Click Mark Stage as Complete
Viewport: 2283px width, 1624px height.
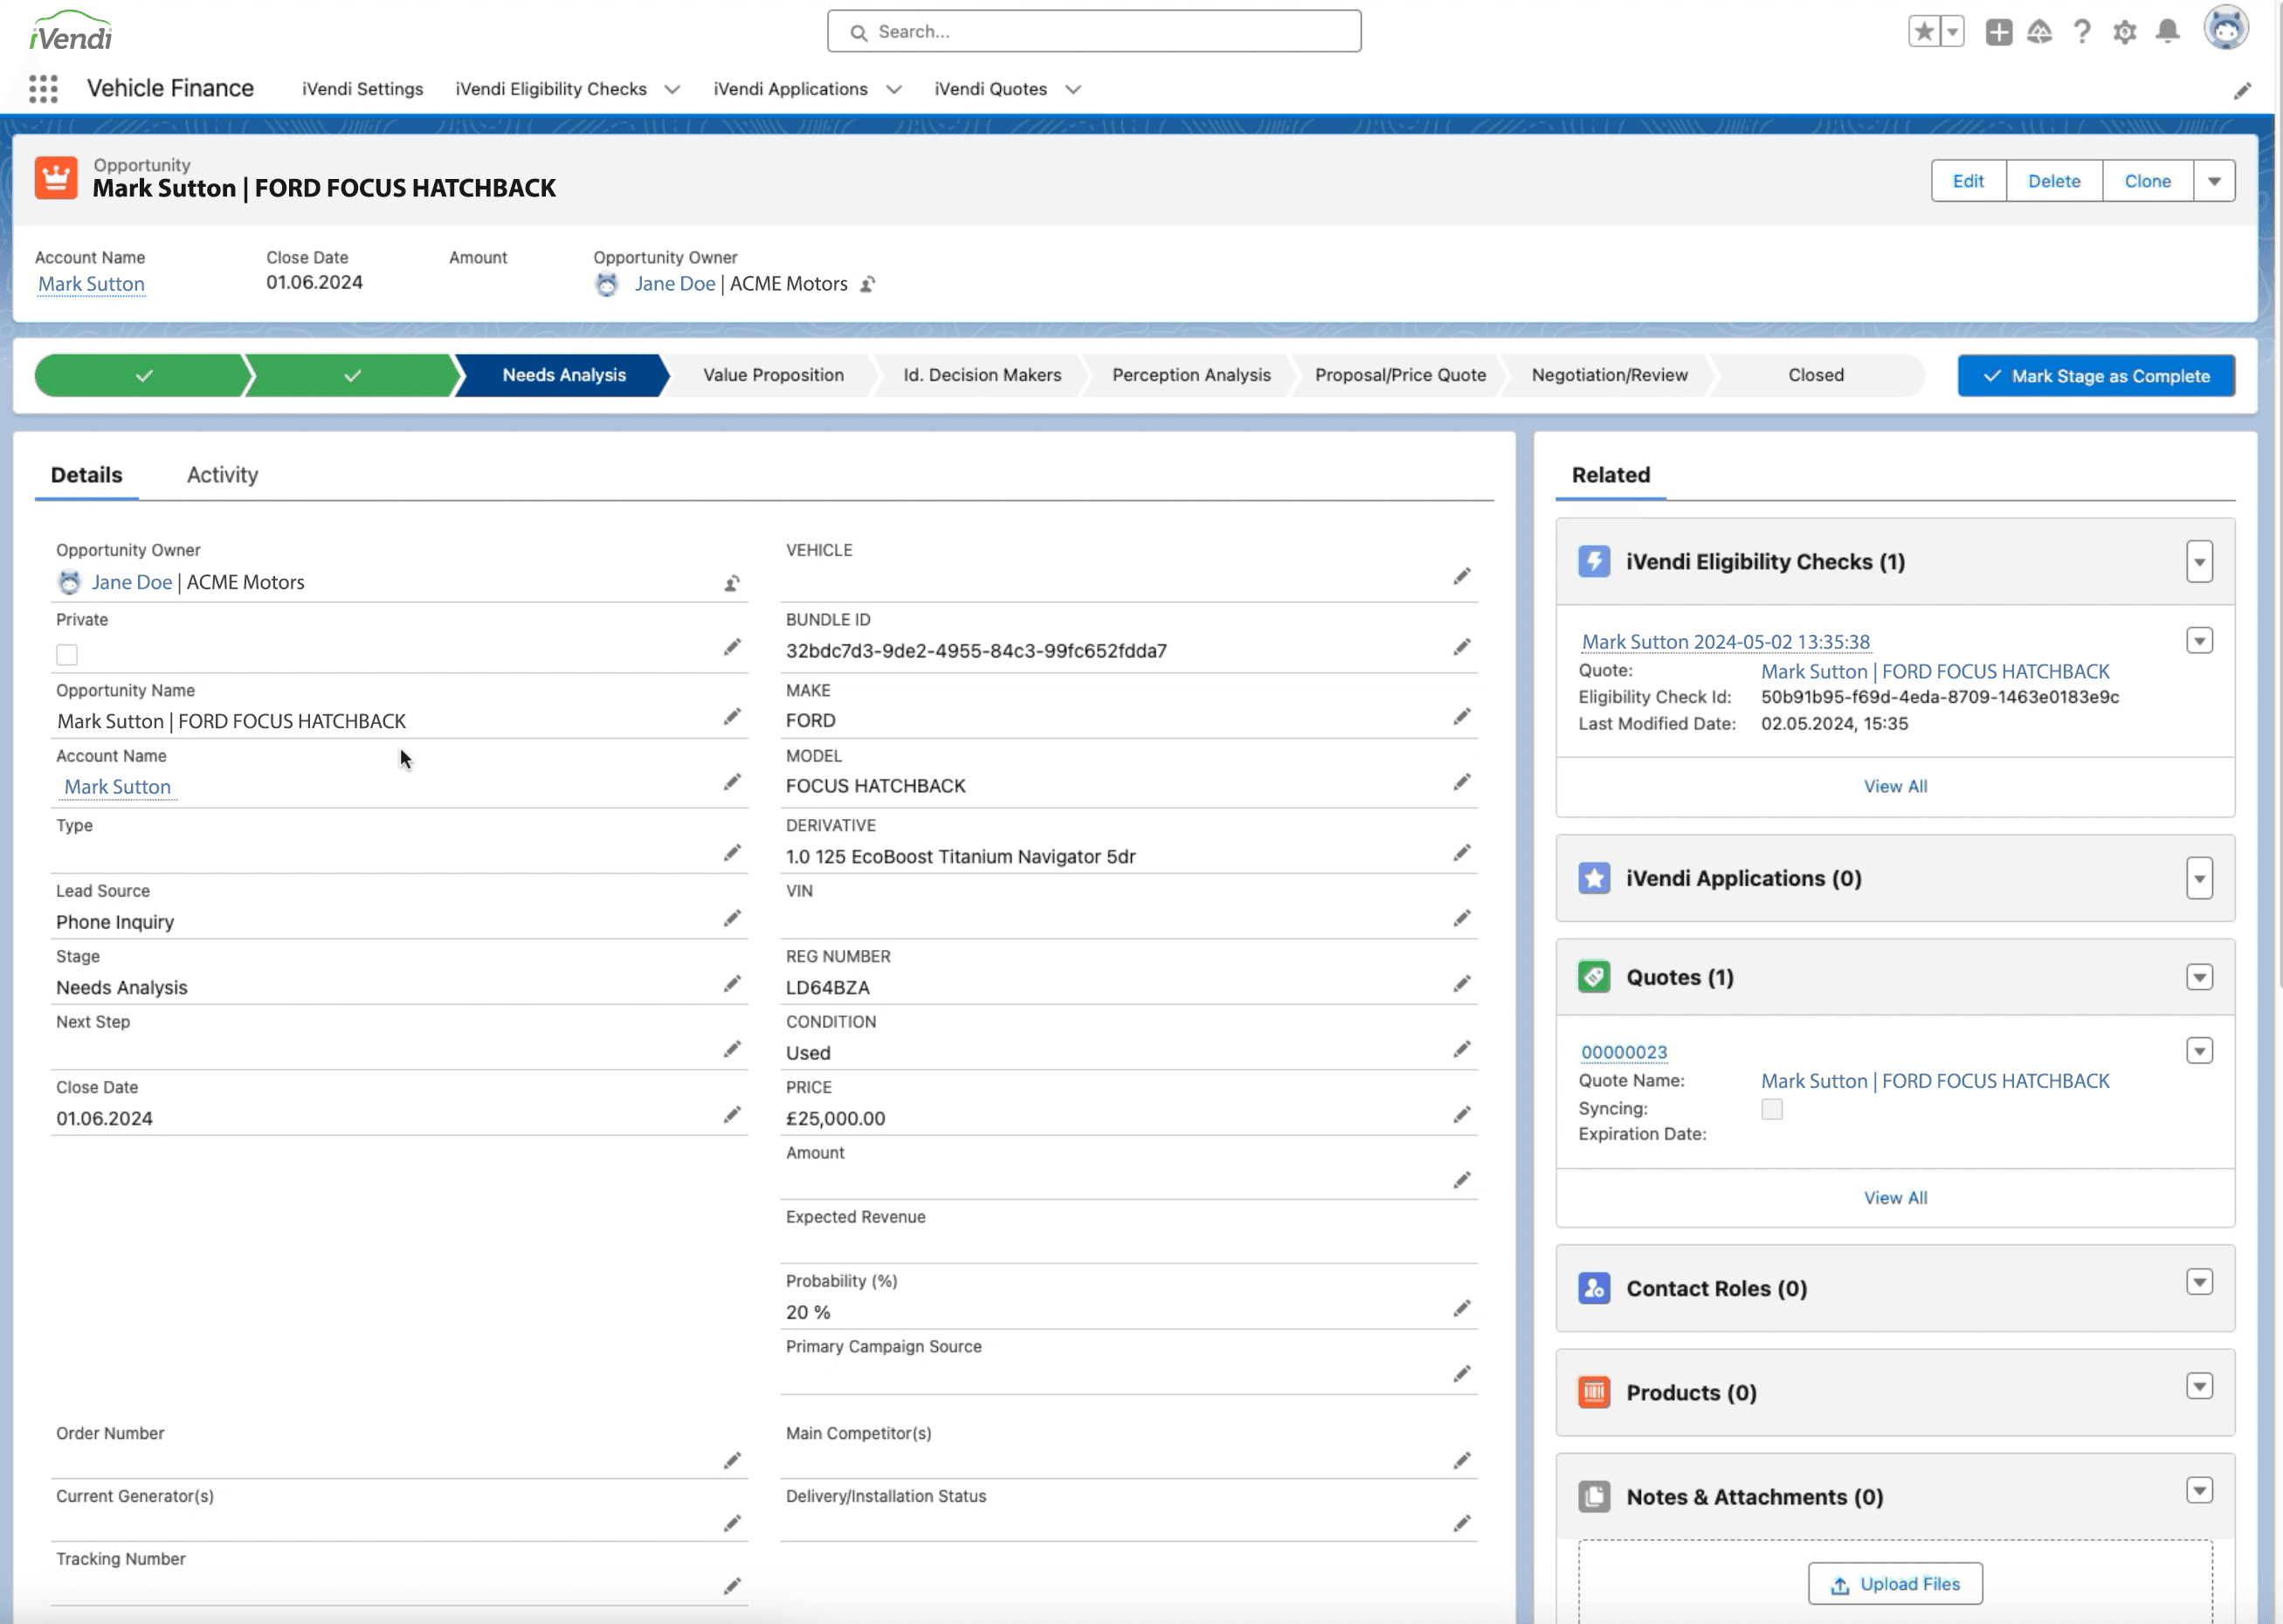pos(2096,376)
